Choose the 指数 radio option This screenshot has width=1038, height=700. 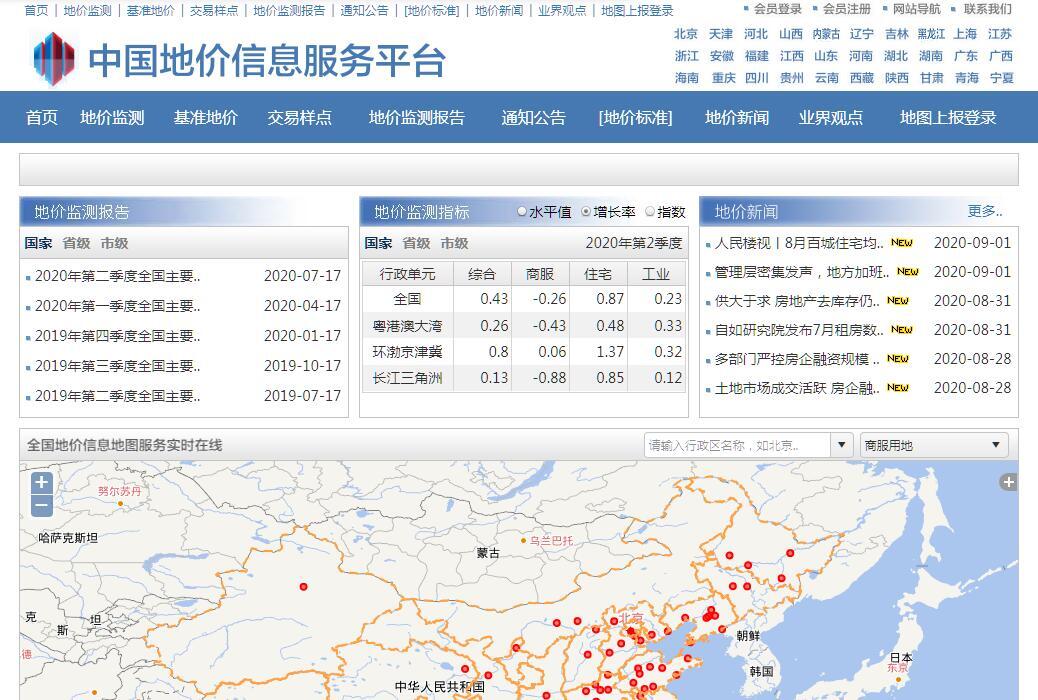650,212
